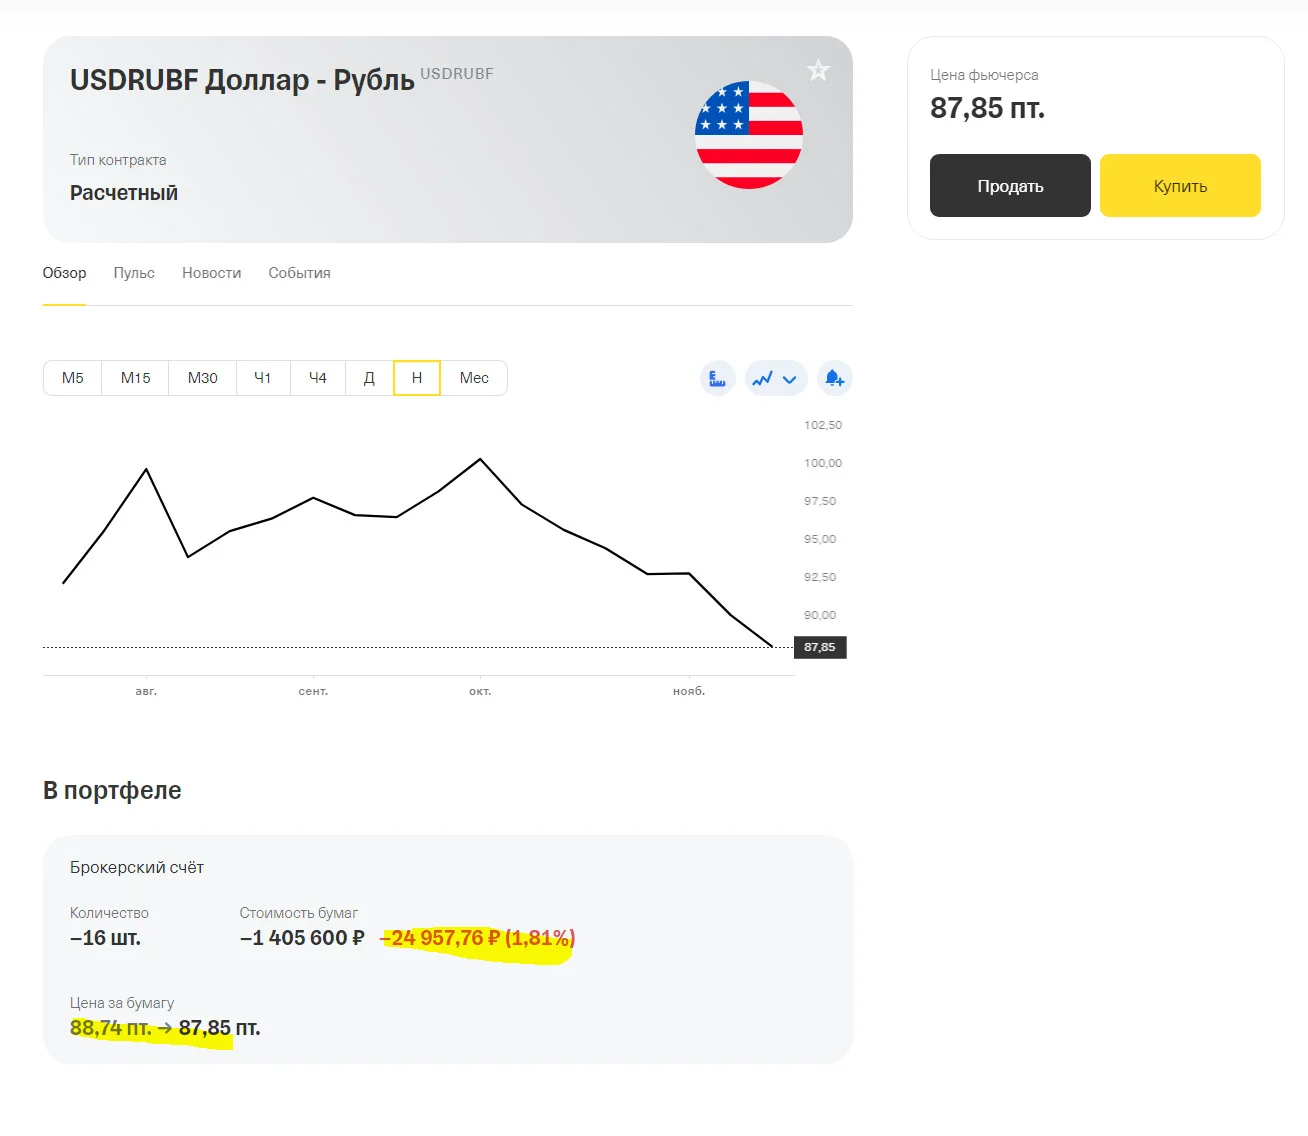The width and height of the screenshot is (1308, 1136).
Task: Expand chart type dropdown chevron
Action: click(790, 379)
